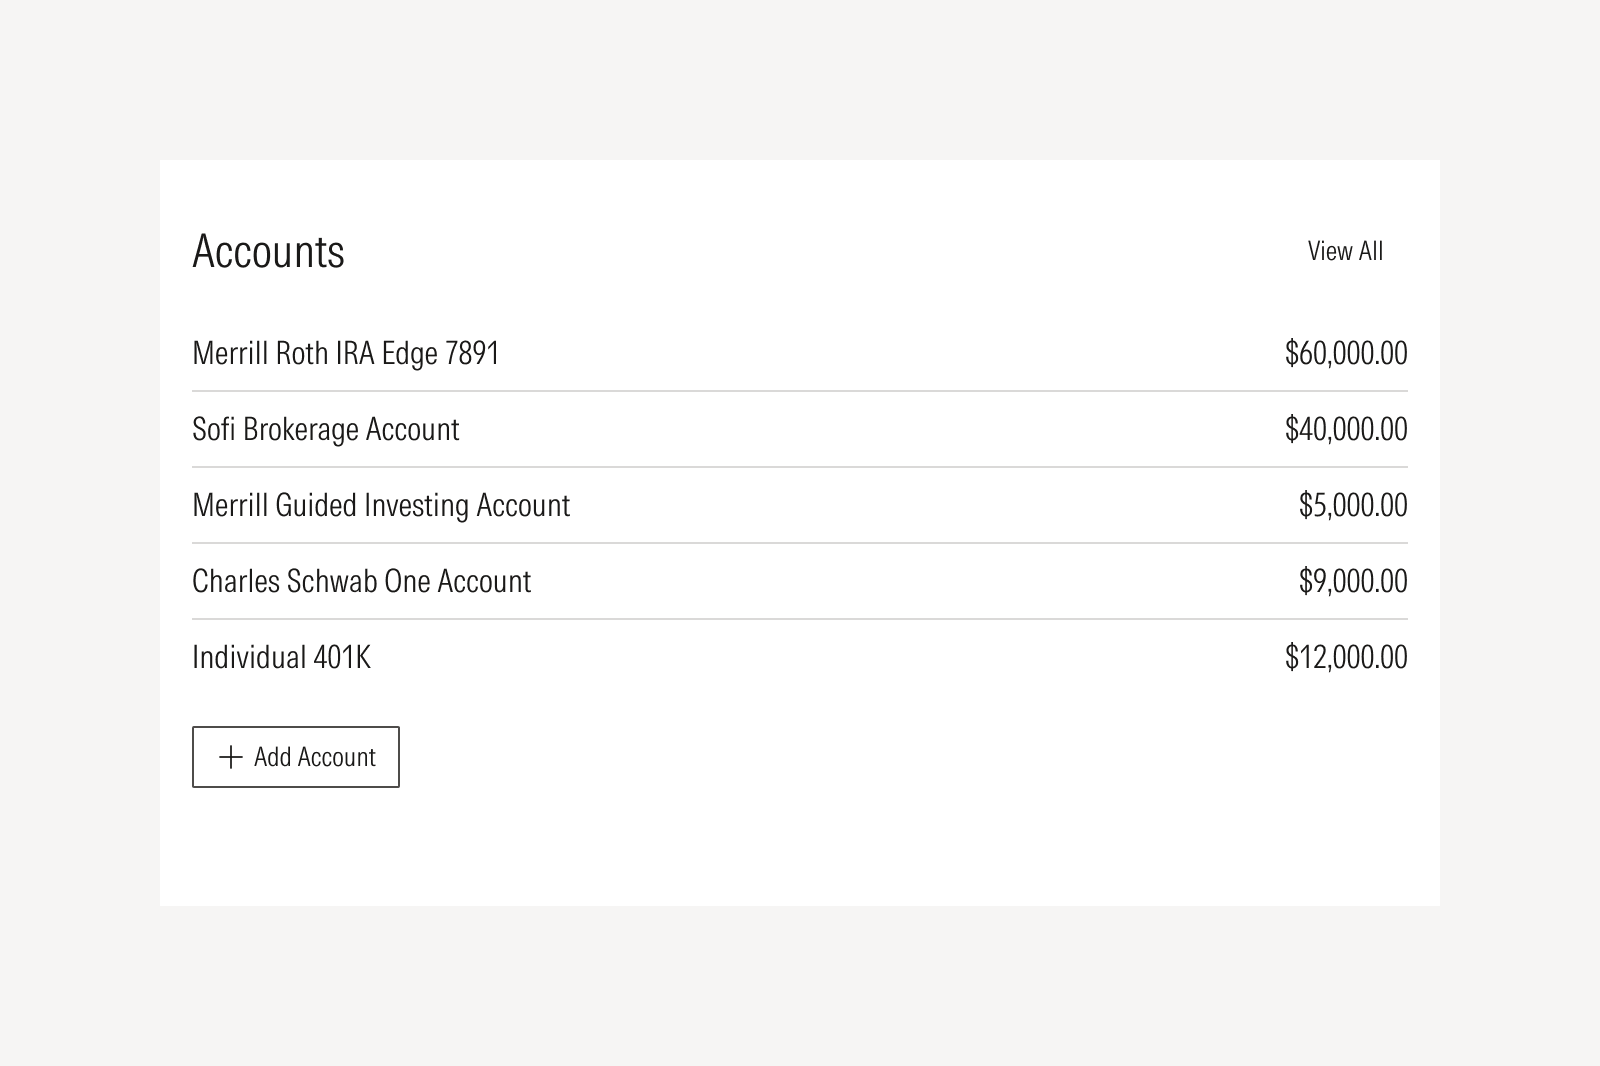Viewport: 1600px width, 1066px height.
Task: Select Merrill Guided Investing Account
Action: pos(380,505)
